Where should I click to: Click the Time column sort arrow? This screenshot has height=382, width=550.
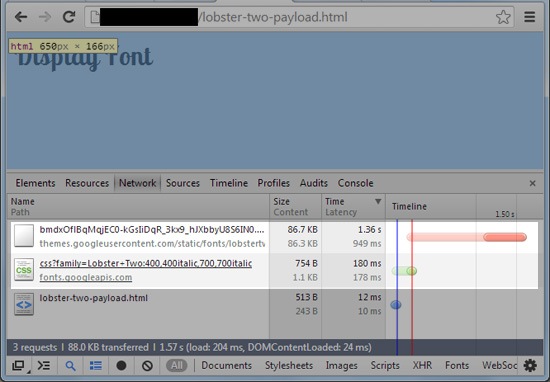(x=378, y=201)
